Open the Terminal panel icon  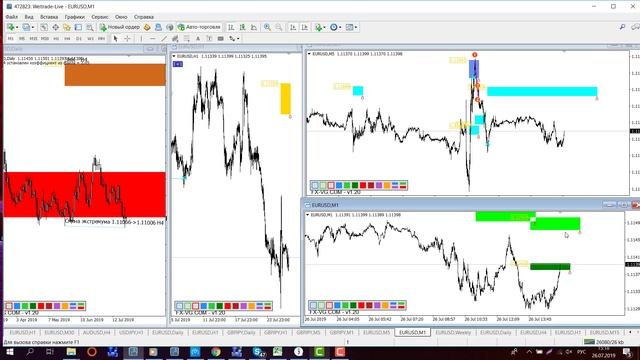click(78, 27)
